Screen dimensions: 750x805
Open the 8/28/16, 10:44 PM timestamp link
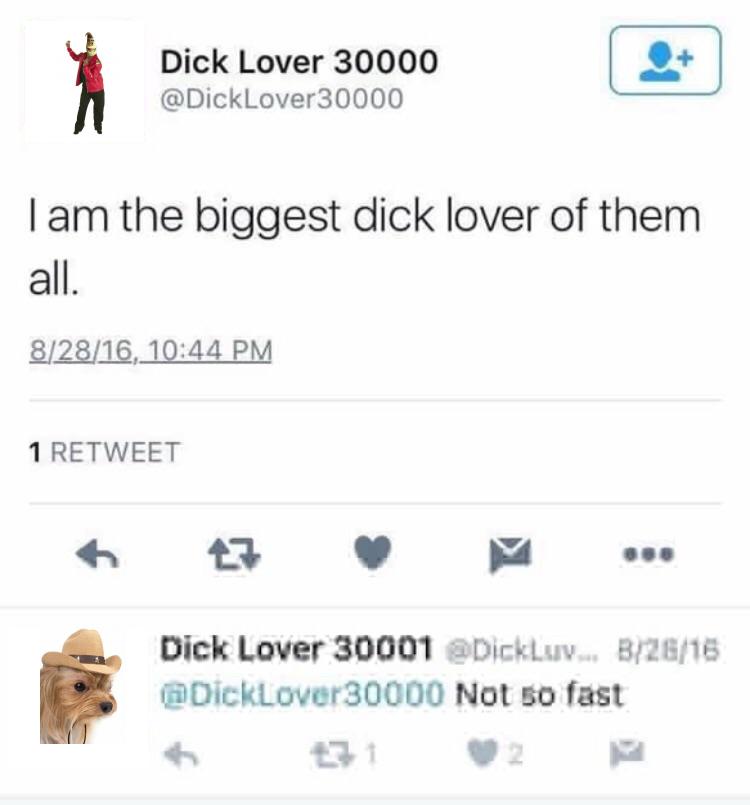coord(150,351)
